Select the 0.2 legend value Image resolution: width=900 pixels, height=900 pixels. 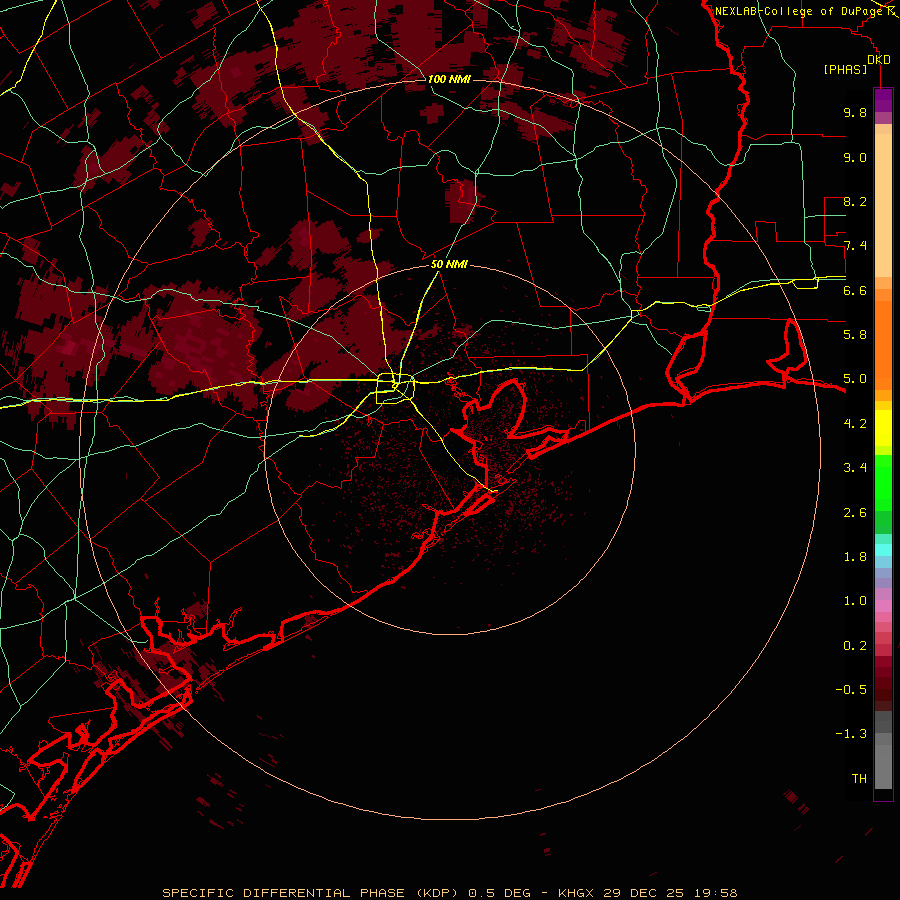point(855,646)
